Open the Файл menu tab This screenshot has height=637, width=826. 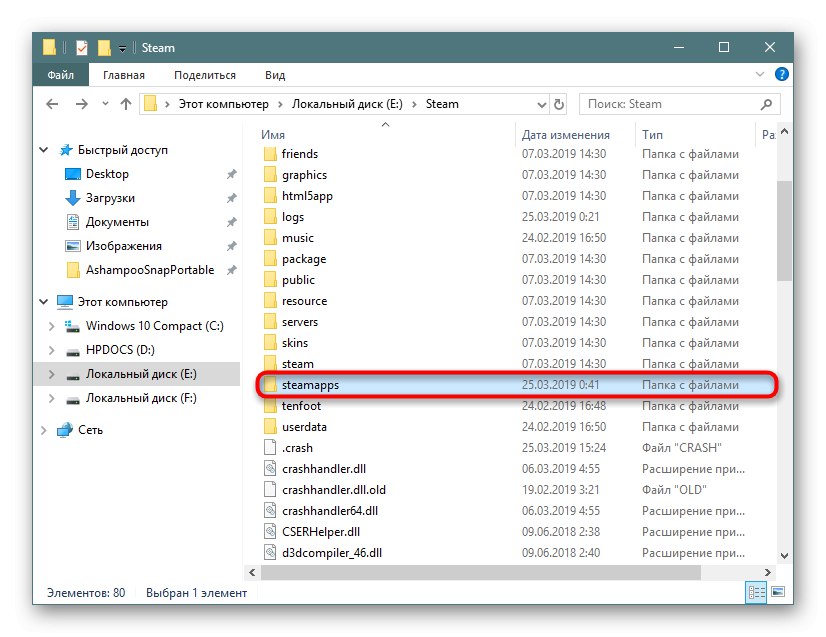click(61, 75)
